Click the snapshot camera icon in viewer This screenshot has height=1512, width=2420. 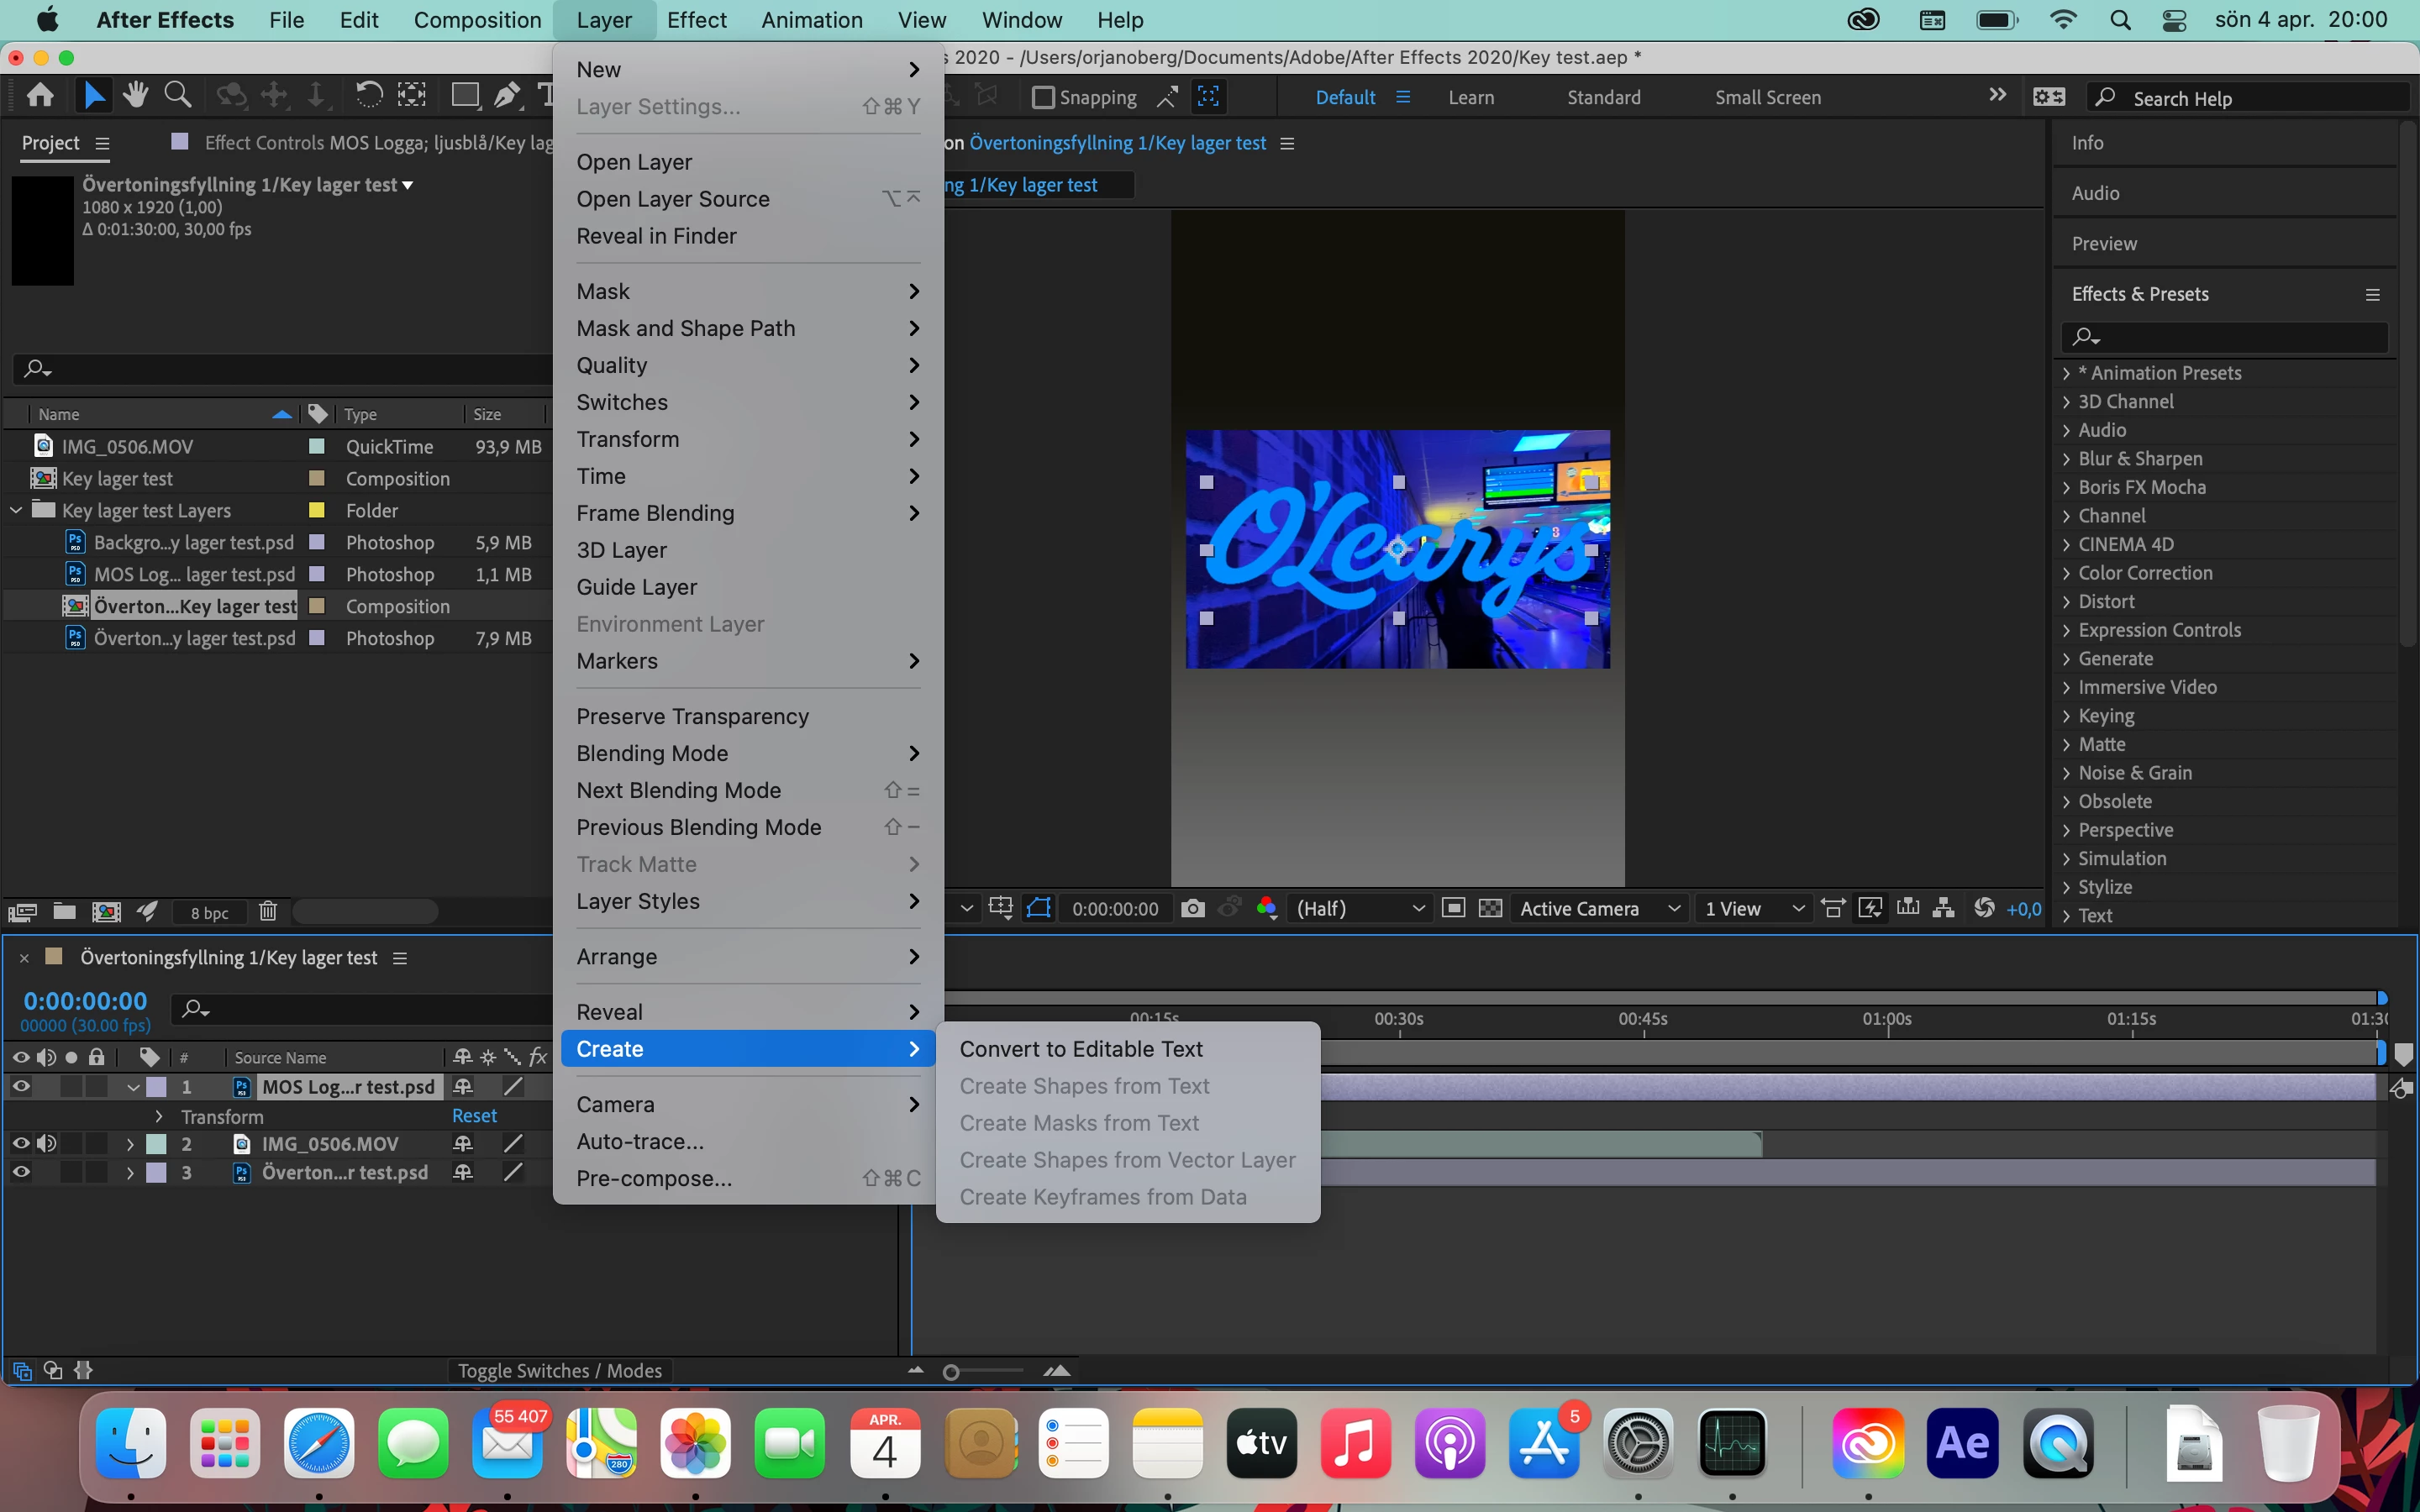coord(1192,908)
